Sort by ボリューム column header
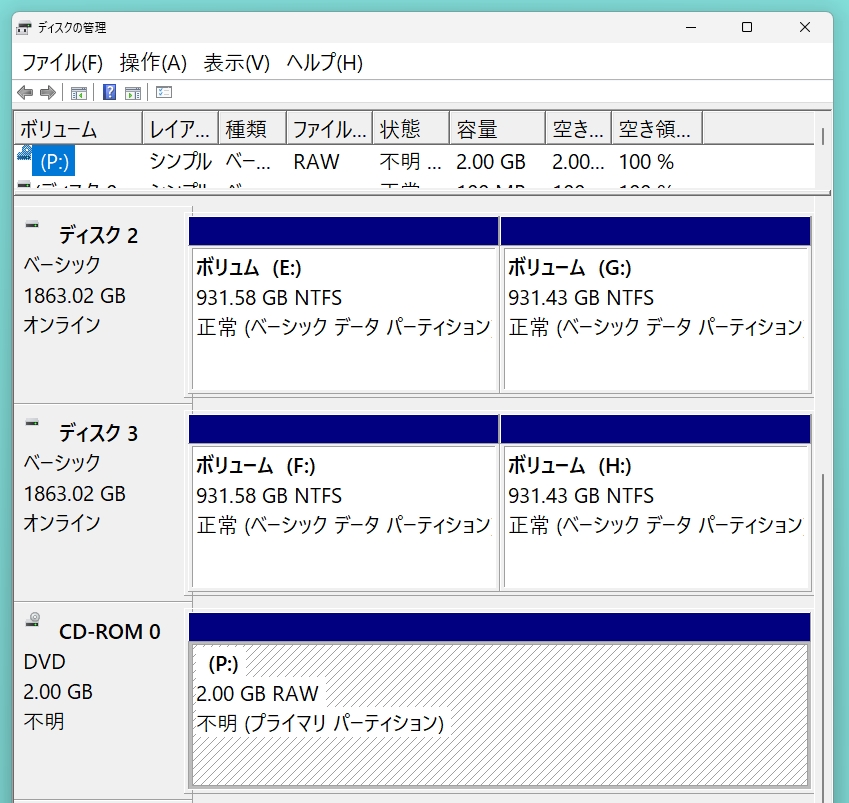 78,129
